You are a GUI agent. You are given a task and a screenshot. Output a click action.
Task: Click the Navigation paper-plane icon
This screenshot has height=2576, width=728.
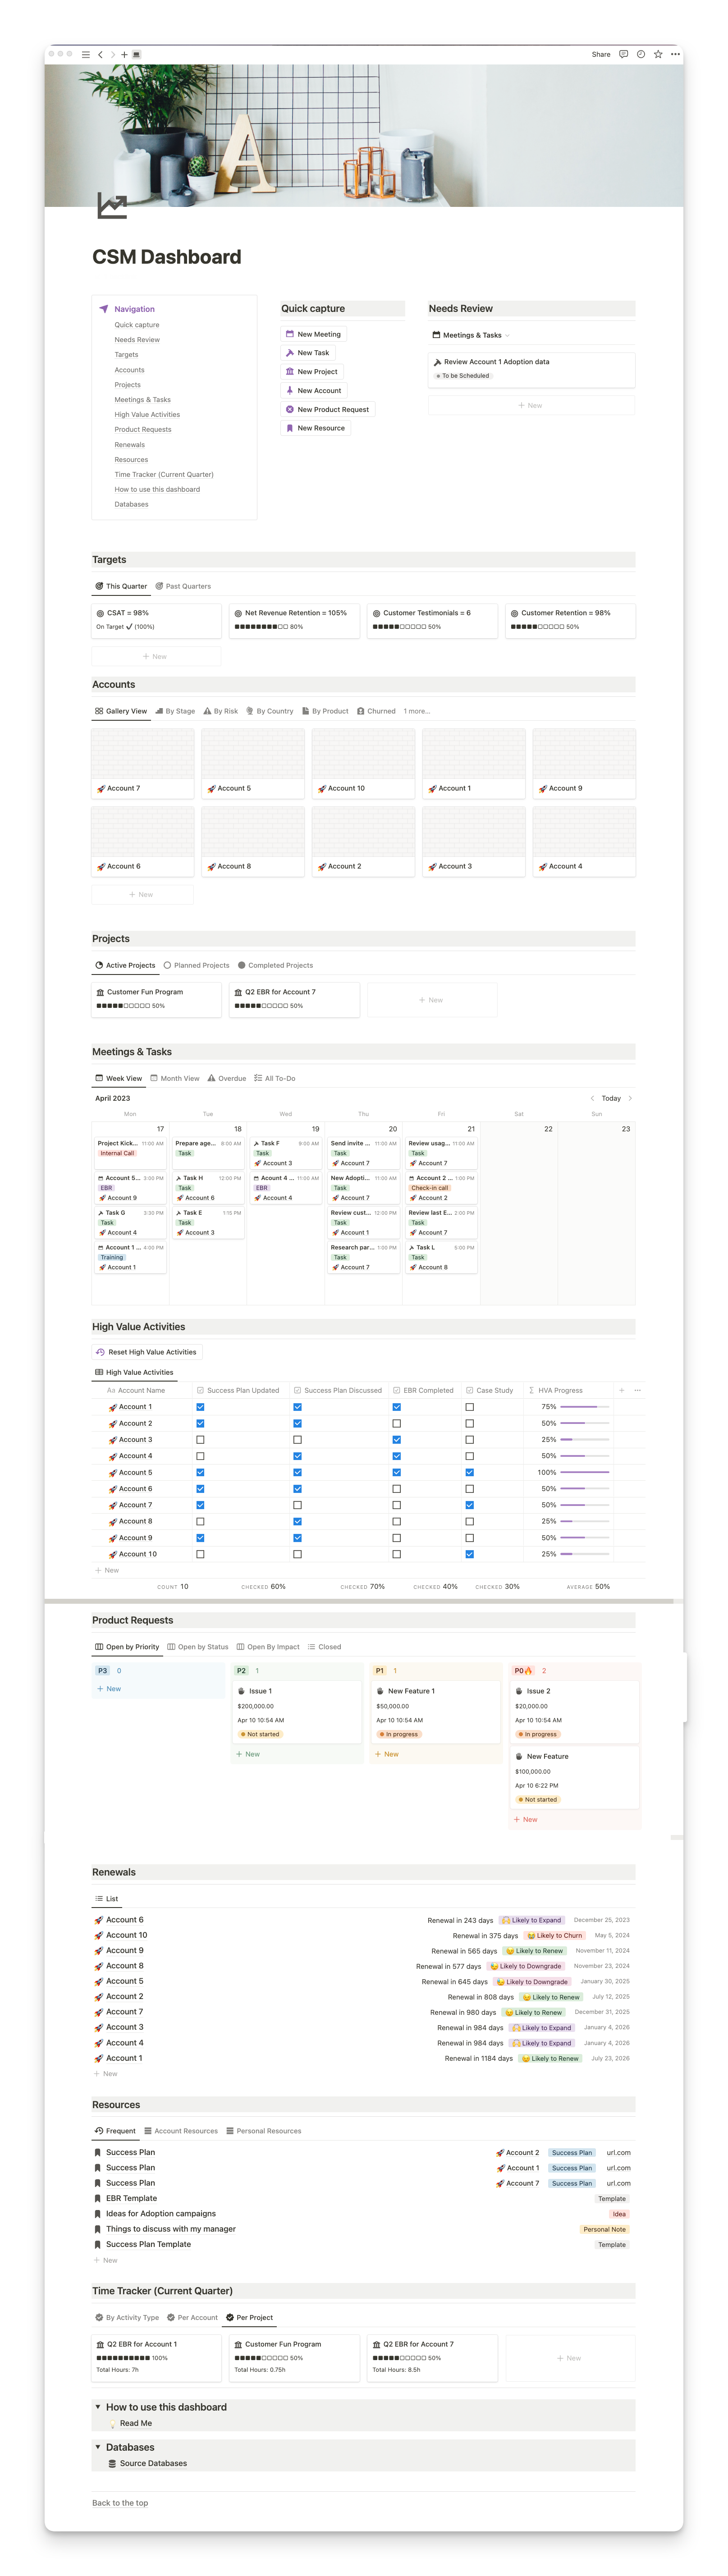[104, 309]
